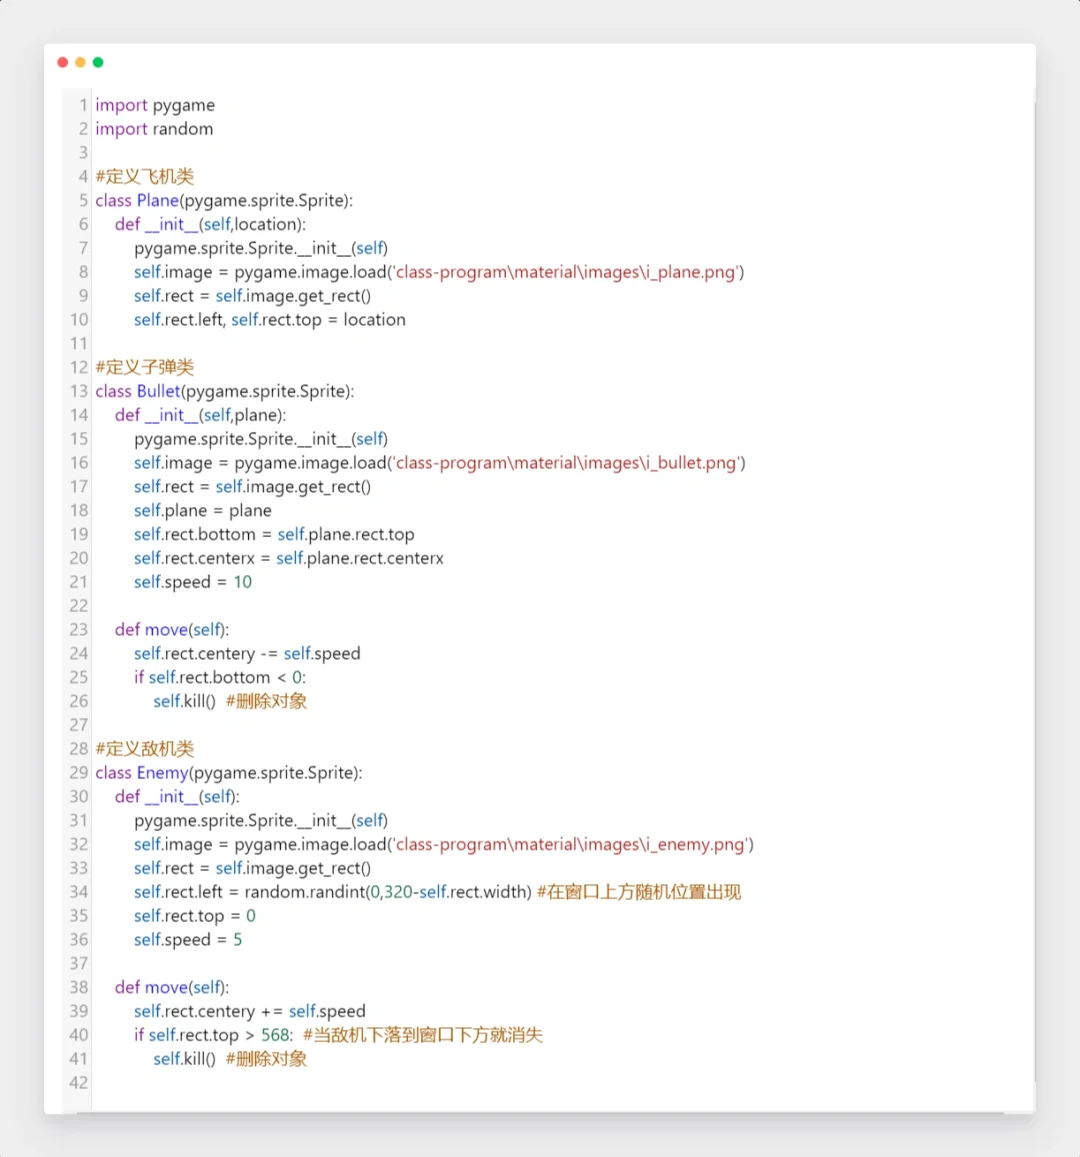Click line number 42 in gutter

click(x=79, y=1083)
